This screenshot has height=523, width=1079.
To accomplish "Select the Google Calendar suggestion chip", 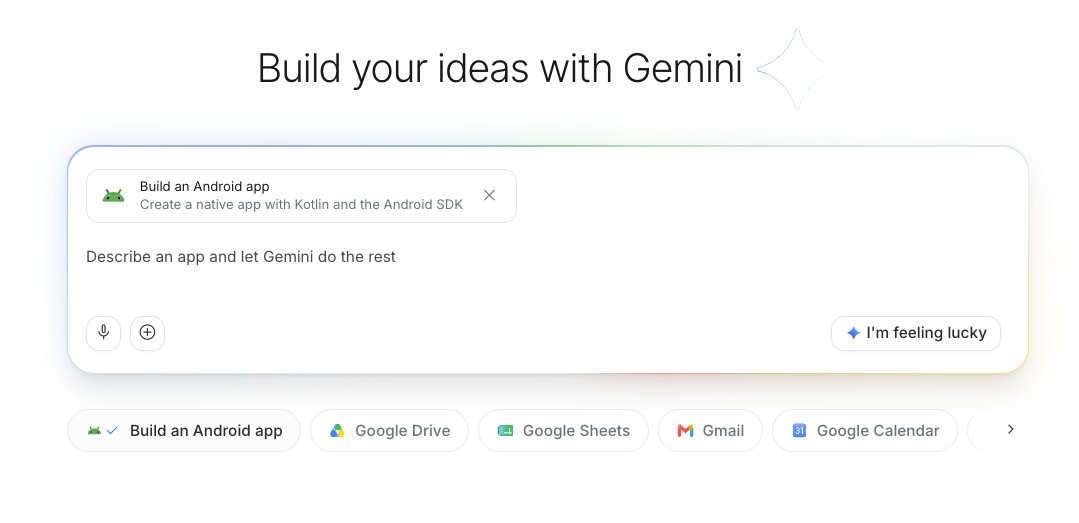I will click(x=865, y=431).
